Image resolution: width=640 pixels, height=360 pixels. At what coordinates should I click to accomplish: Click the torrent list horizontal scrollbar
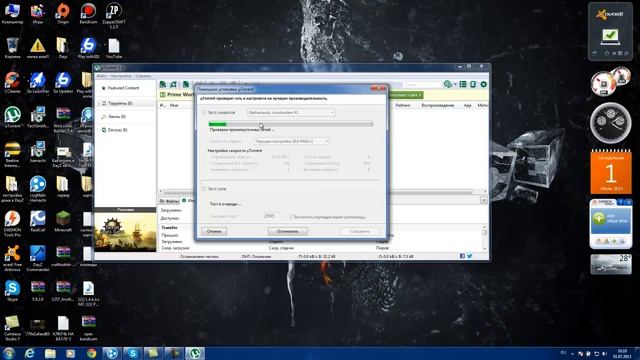click(323, 191)
